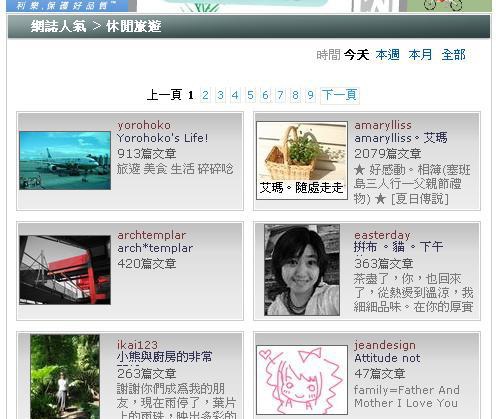Click the 休閒旅遊 category heading
This screenshot has width=496, height=419.
click(x=134, y=26)
